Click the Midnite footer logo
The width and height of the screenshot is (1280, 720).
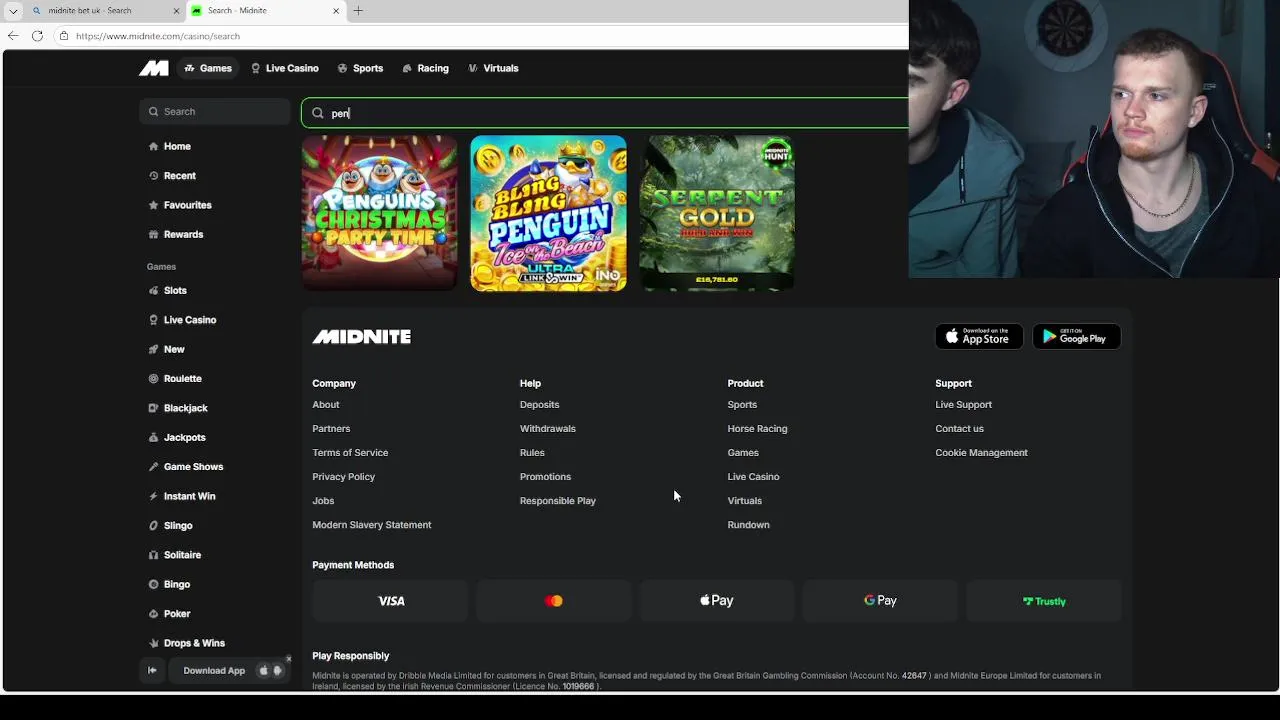(x=362, y=337)
